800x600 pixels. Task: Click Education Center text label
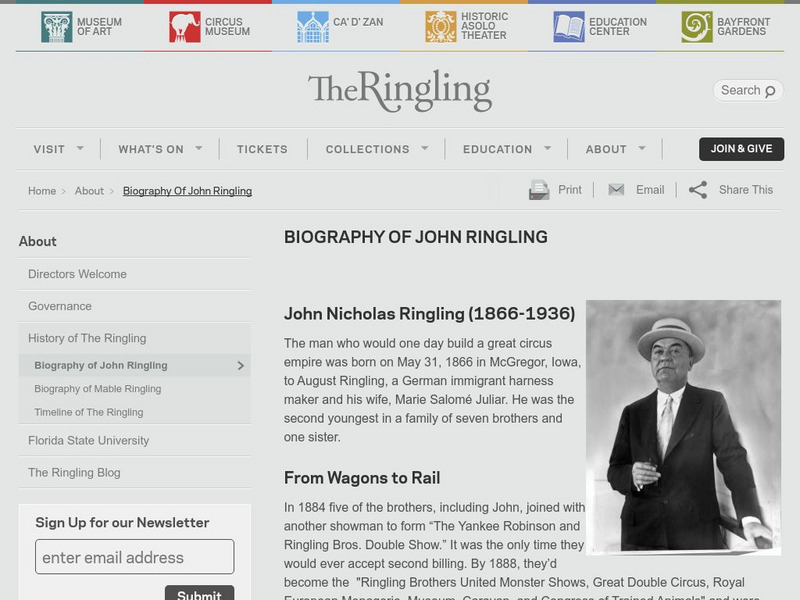(618, 27)
